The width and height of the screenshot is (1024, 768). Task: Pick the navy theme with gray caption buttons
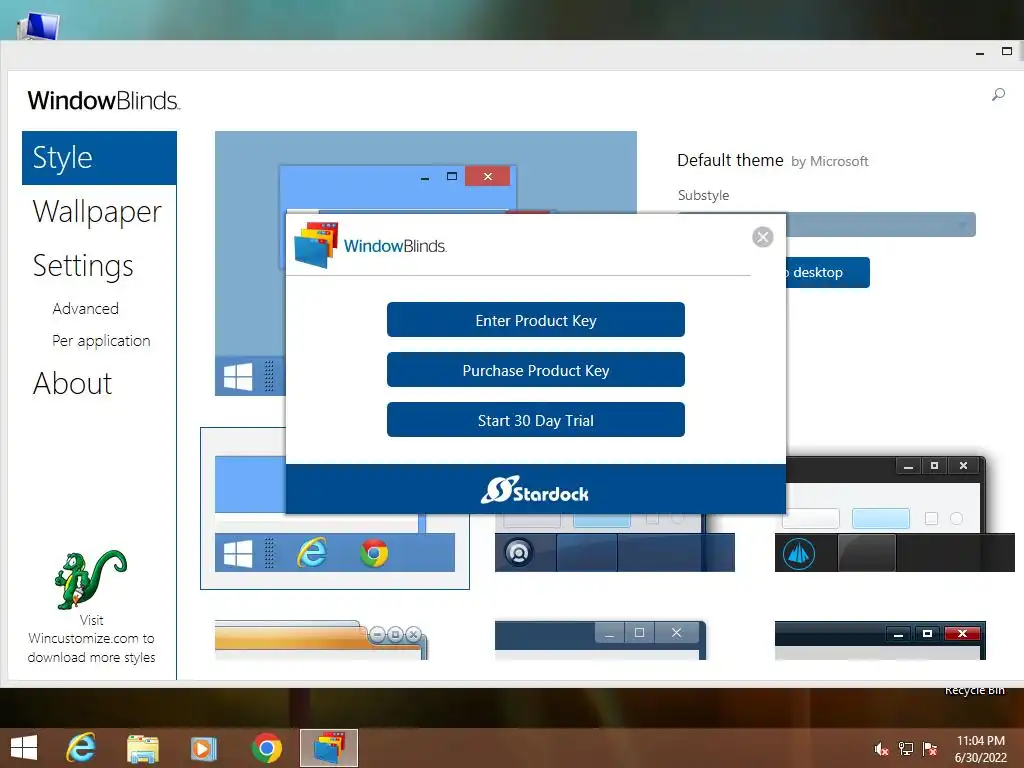pos(600,640)
